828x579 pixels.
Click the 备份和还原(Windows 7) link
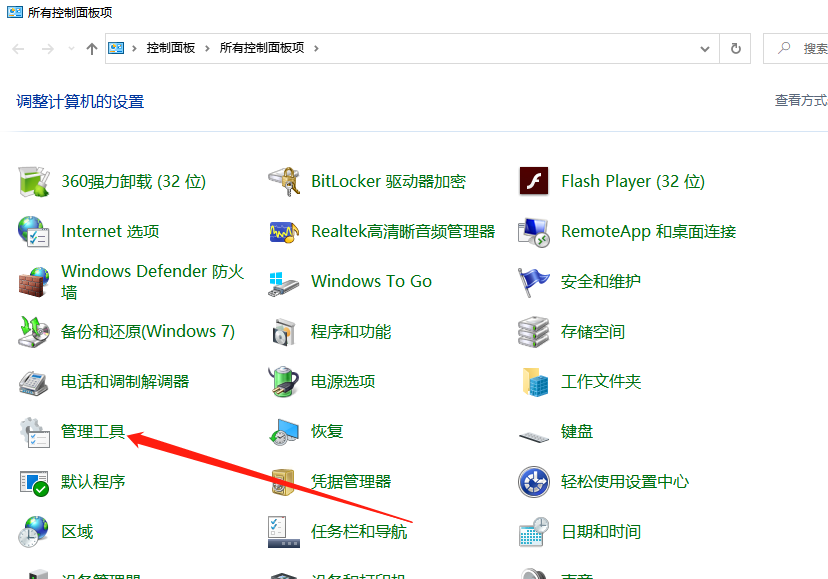[148, 332]
